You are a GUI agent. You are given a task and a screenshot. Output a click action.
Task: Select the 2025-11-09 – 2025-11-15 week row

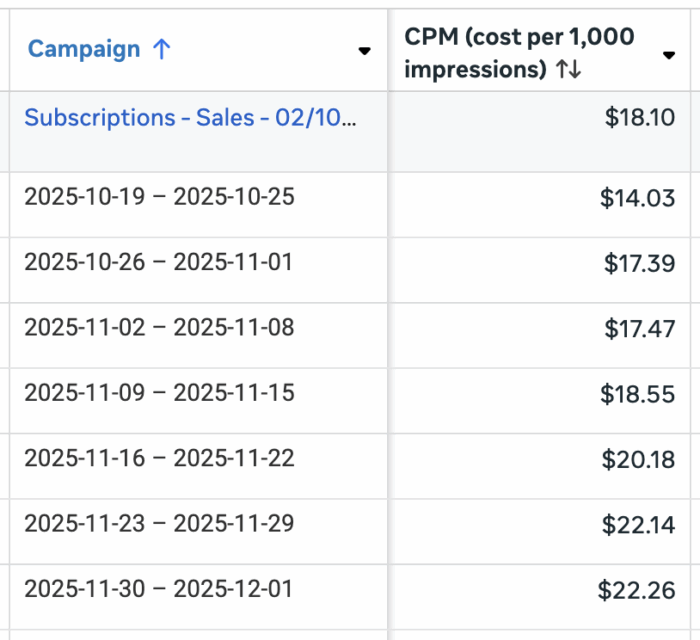point(160,393)
